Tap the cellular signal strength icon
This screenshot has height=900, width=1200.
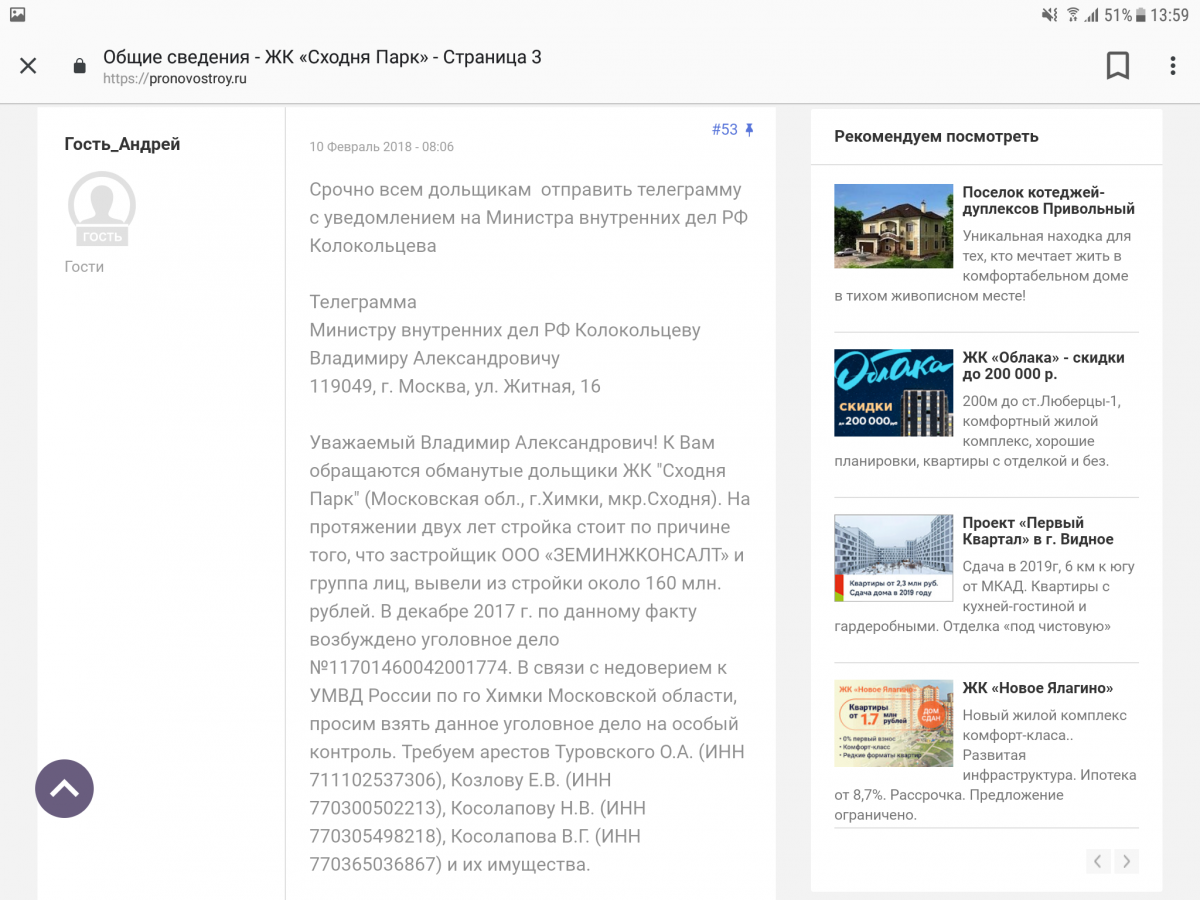click(x=1093, y=15)
